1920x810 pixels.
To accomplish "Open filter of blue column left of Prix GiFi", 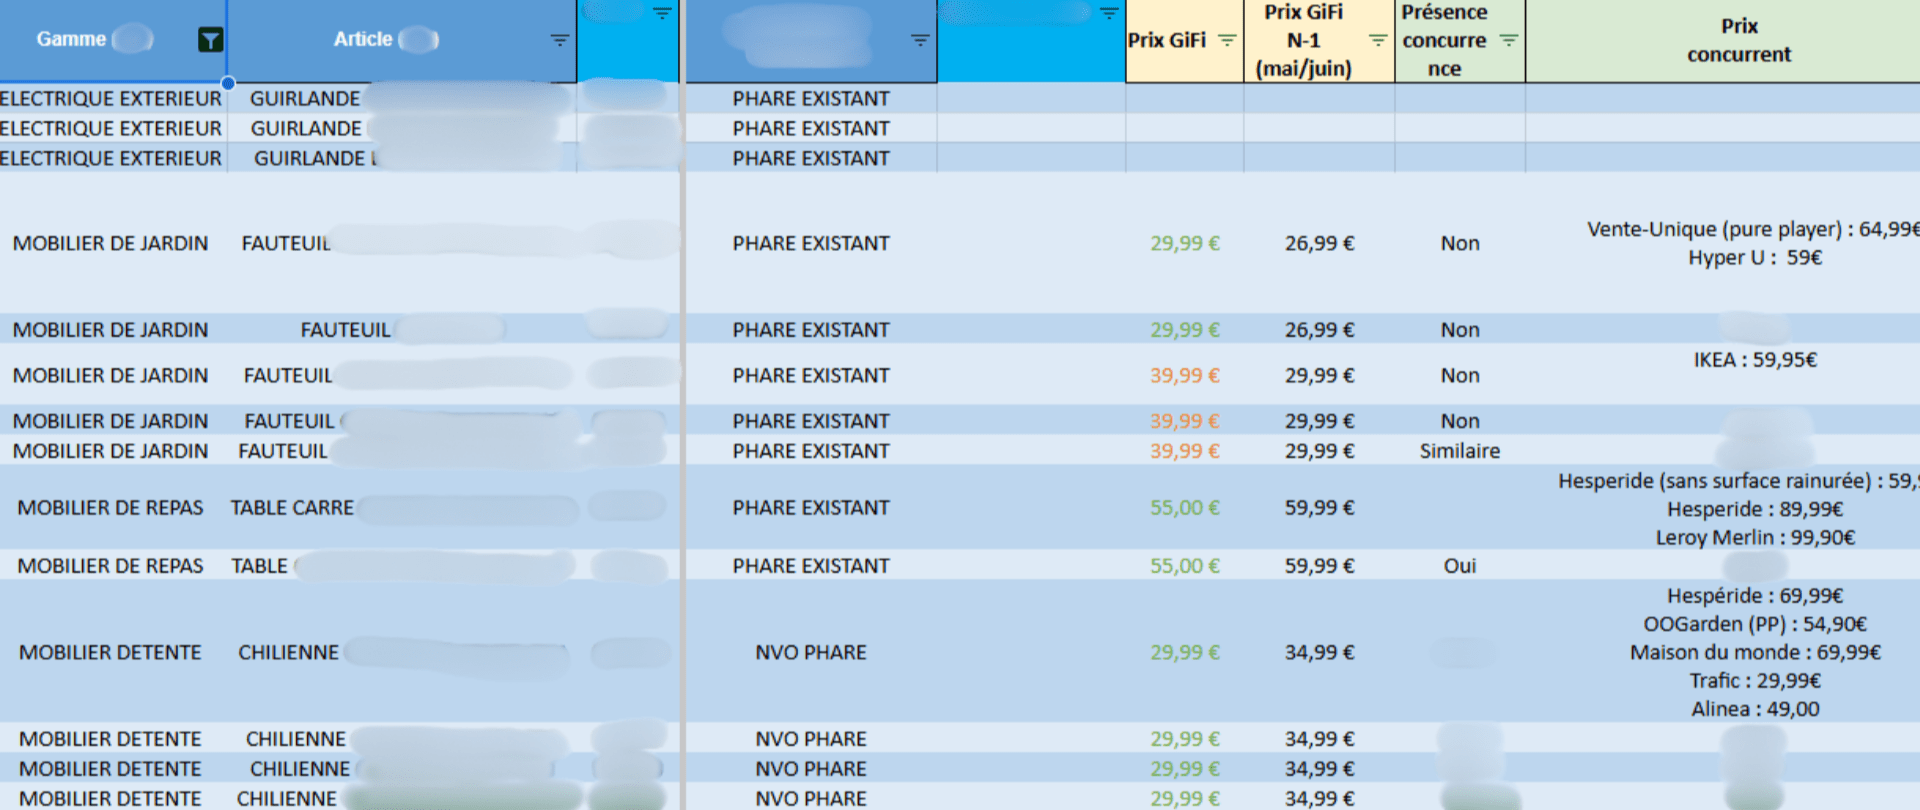I will tap(1108, 13).
